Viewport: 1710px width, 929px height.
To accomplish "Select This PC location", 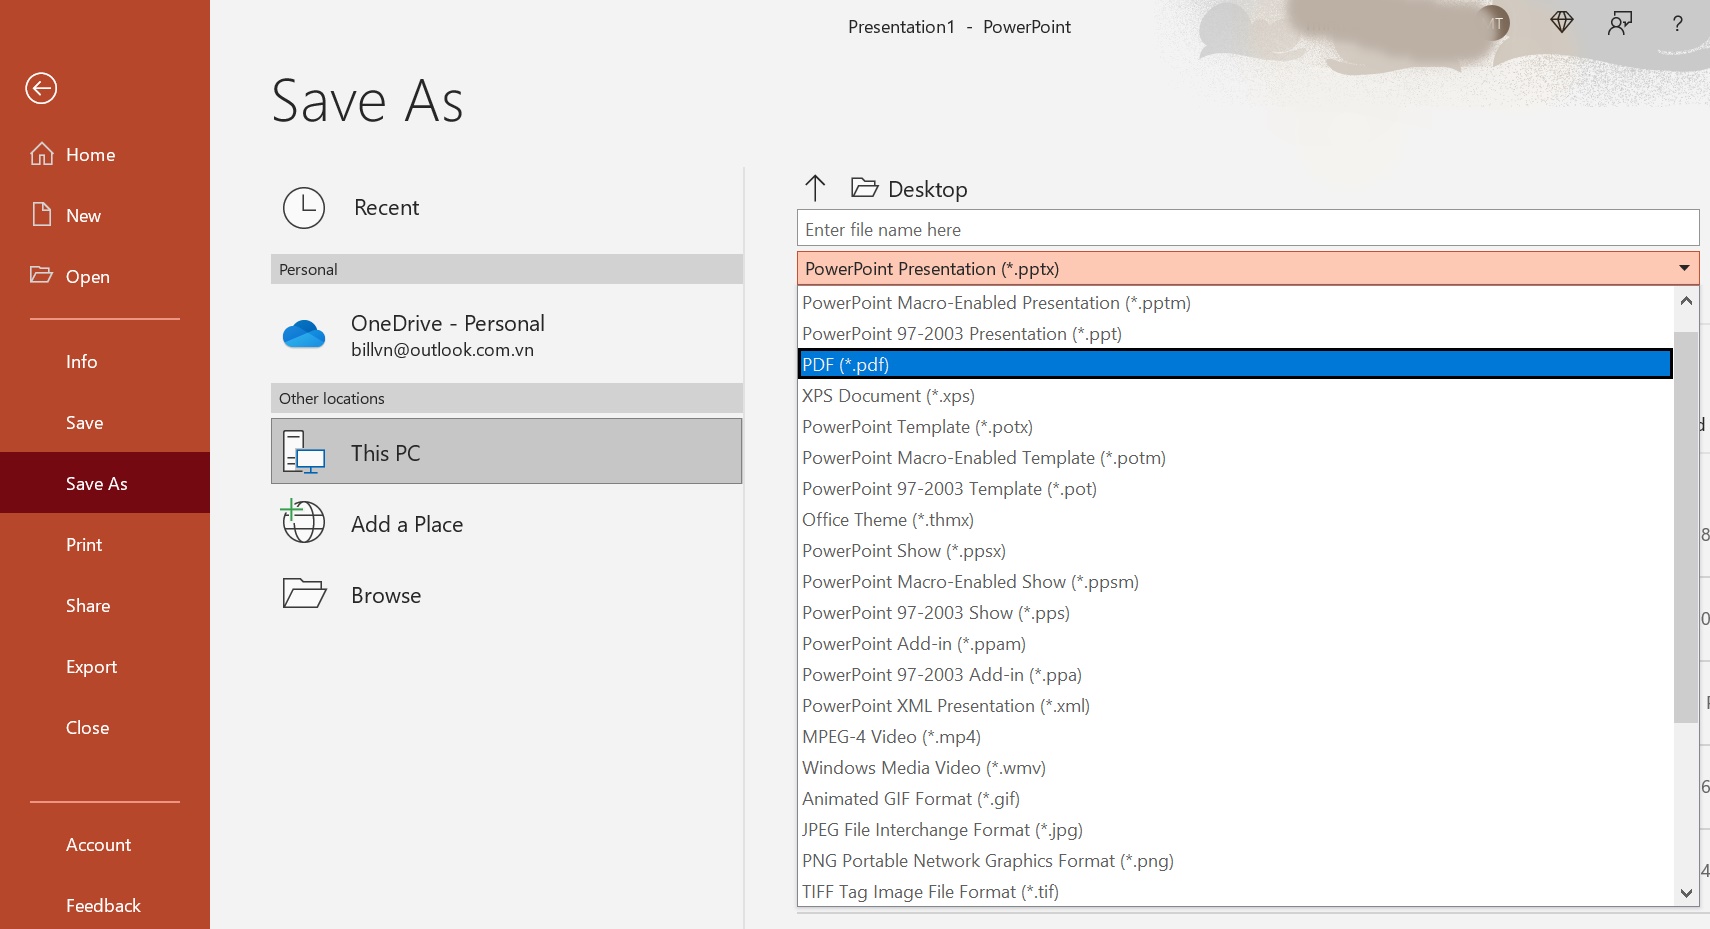I will (x=506, y=451).
